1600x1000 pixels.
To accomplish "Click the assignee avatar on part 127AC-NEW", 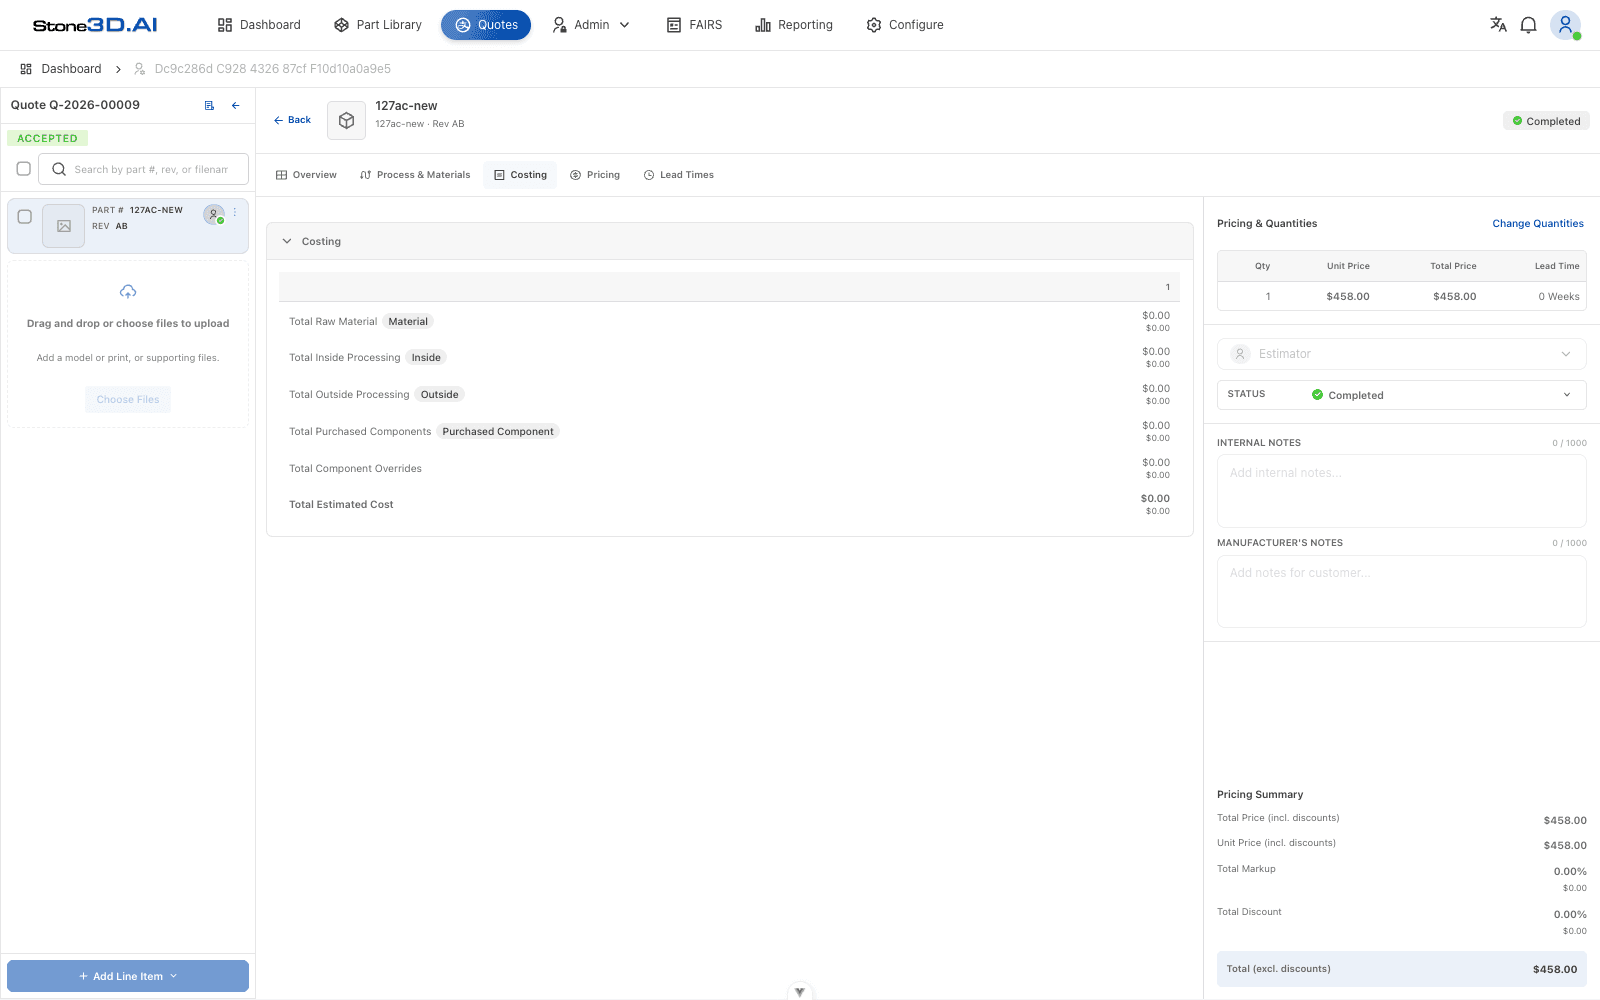I will tap(213, 214).
